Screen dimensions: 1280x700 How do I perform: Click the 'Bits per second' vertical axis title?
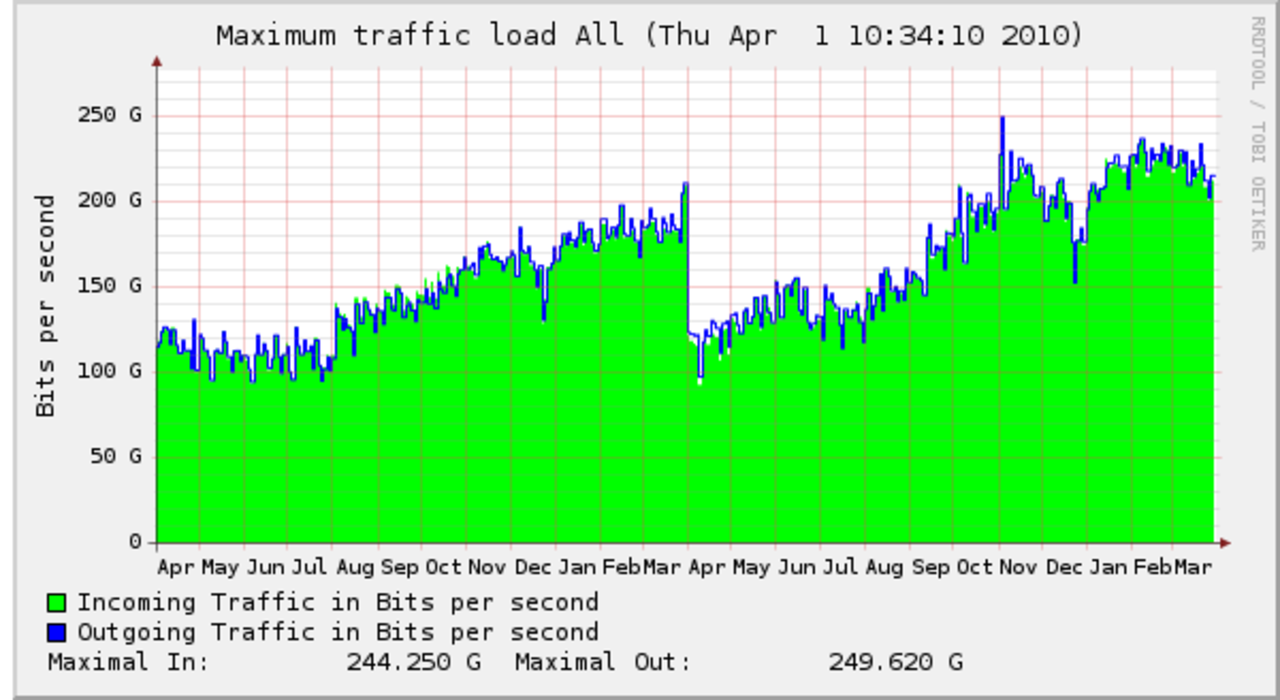tap(46, 306)
